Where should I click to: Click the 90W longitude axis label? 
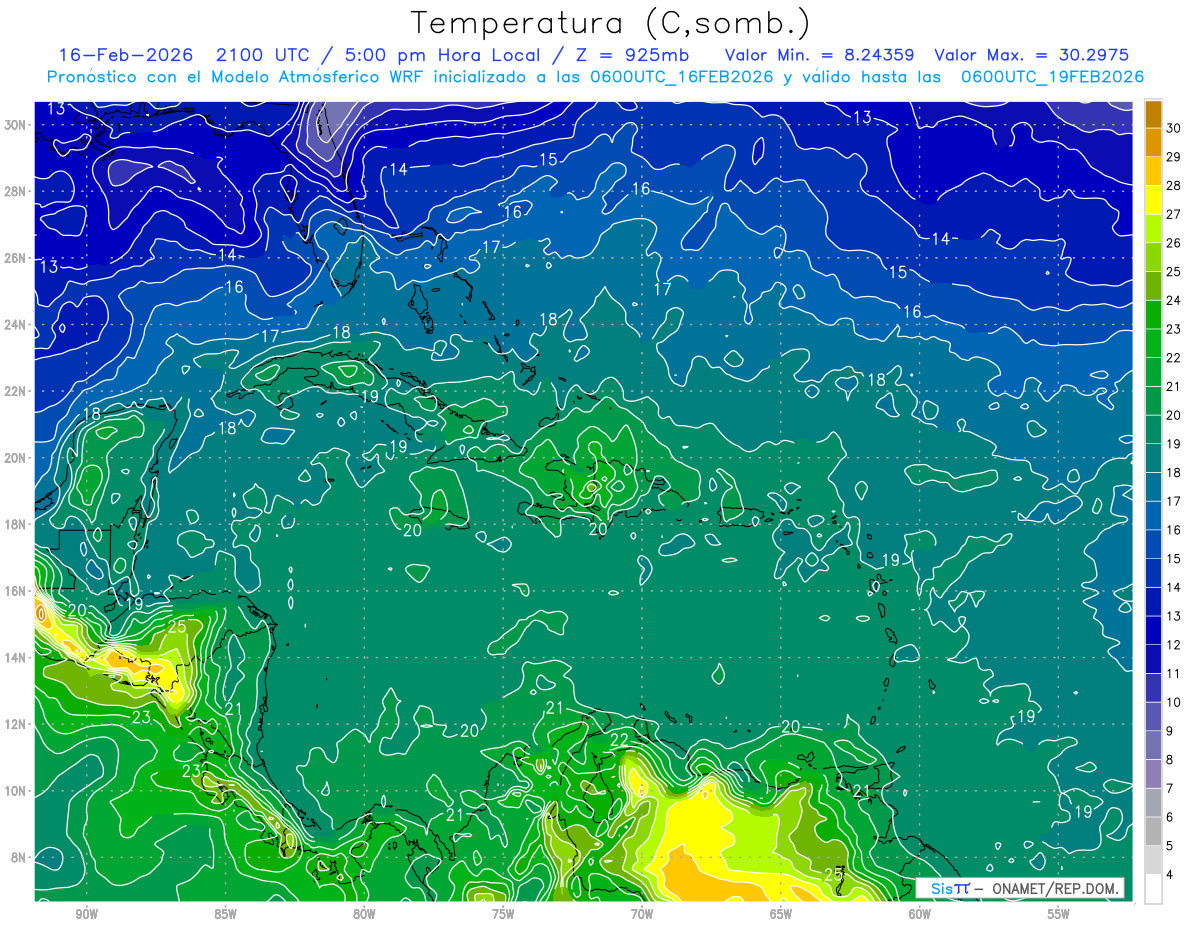(x=86, y=913)
